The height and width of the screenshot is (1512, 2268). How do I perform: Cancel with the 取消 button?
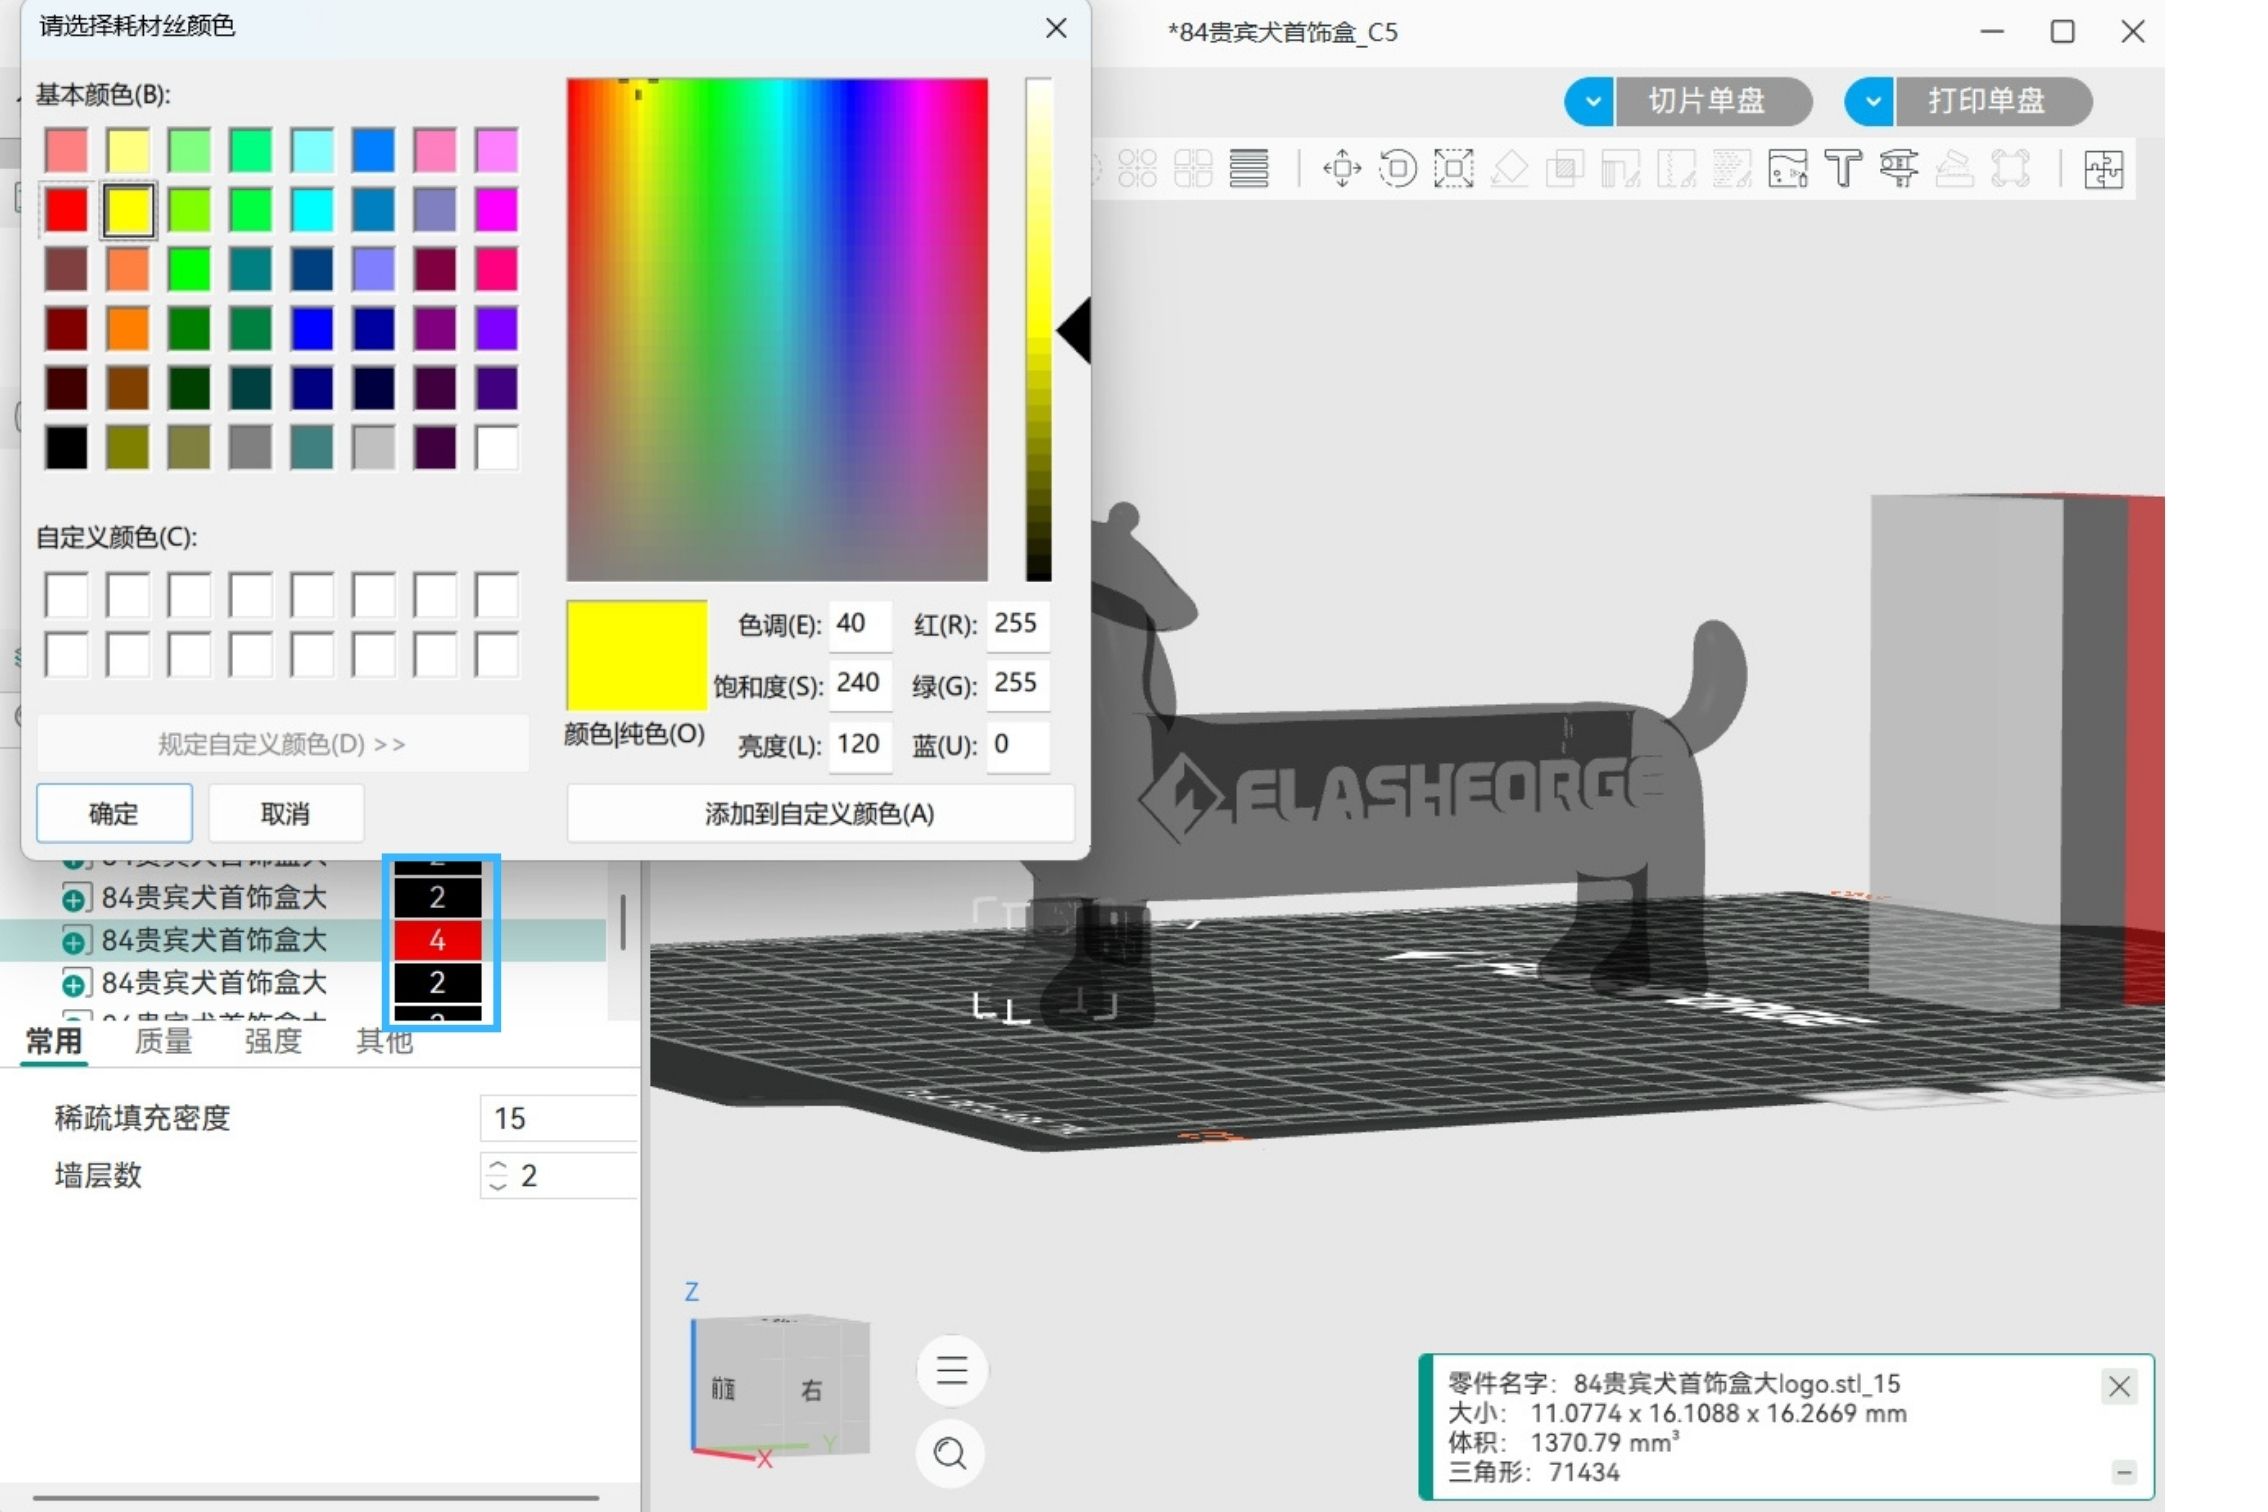[x=285, y=813]
